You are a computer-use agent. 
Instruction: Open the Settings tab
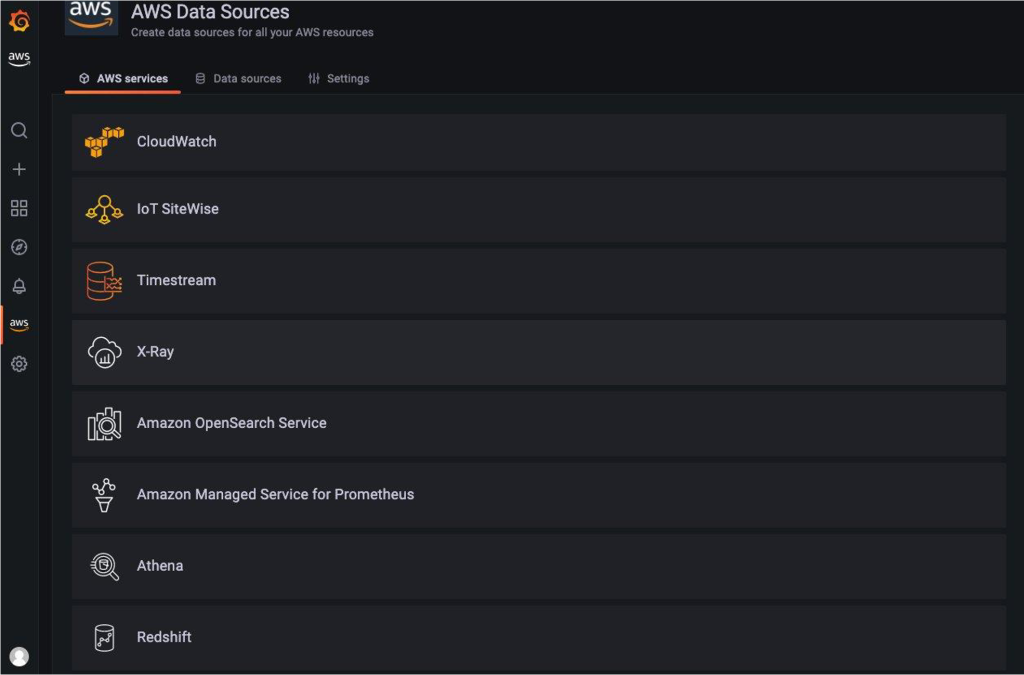pos(338,78)
